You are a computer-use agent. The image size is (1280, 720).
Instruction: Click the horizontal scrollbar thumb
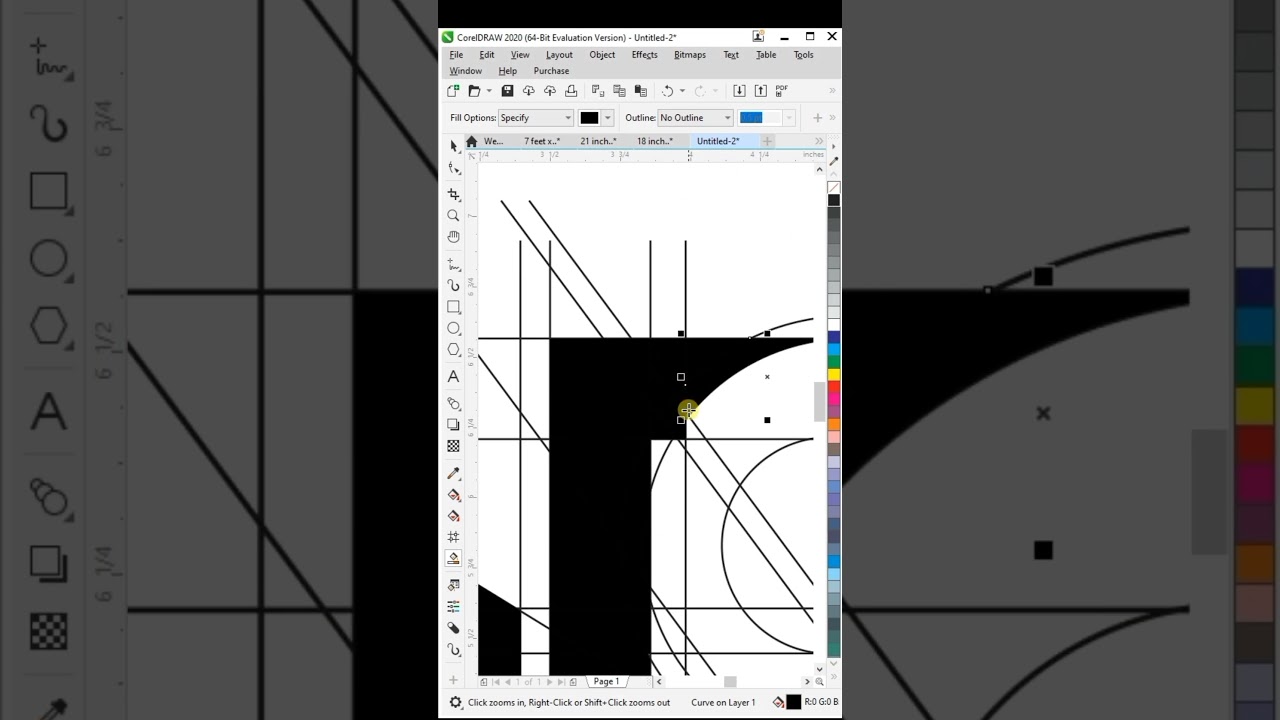pyautogui.click(x=730, y=682)
